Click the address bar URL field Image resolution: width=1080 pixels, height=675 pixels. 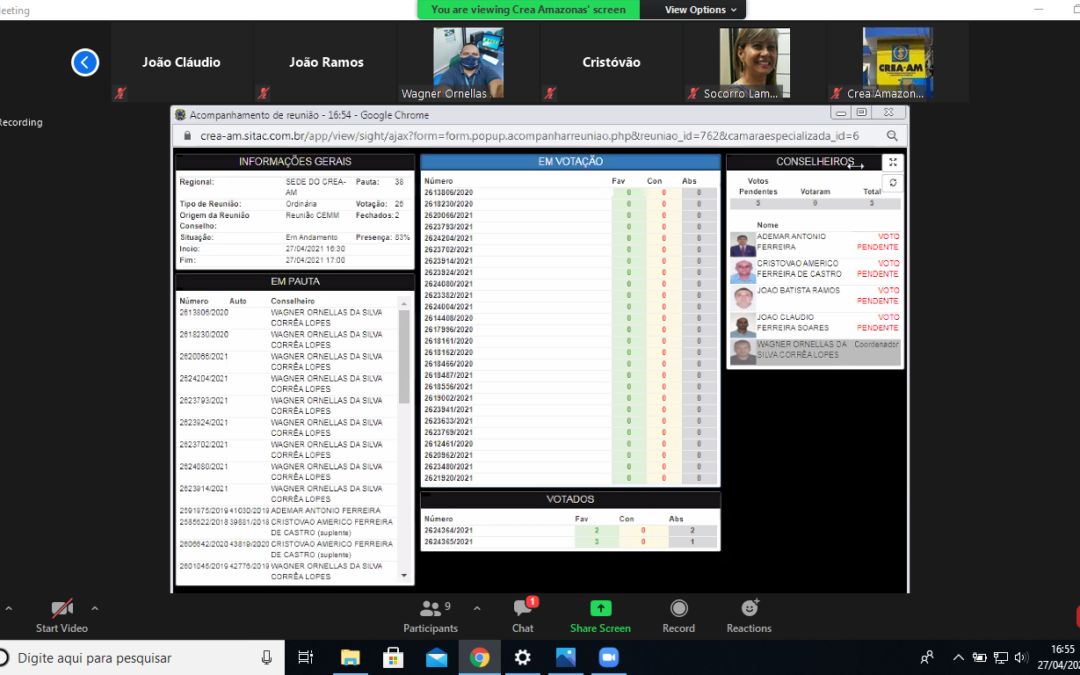tap(529, 136)
